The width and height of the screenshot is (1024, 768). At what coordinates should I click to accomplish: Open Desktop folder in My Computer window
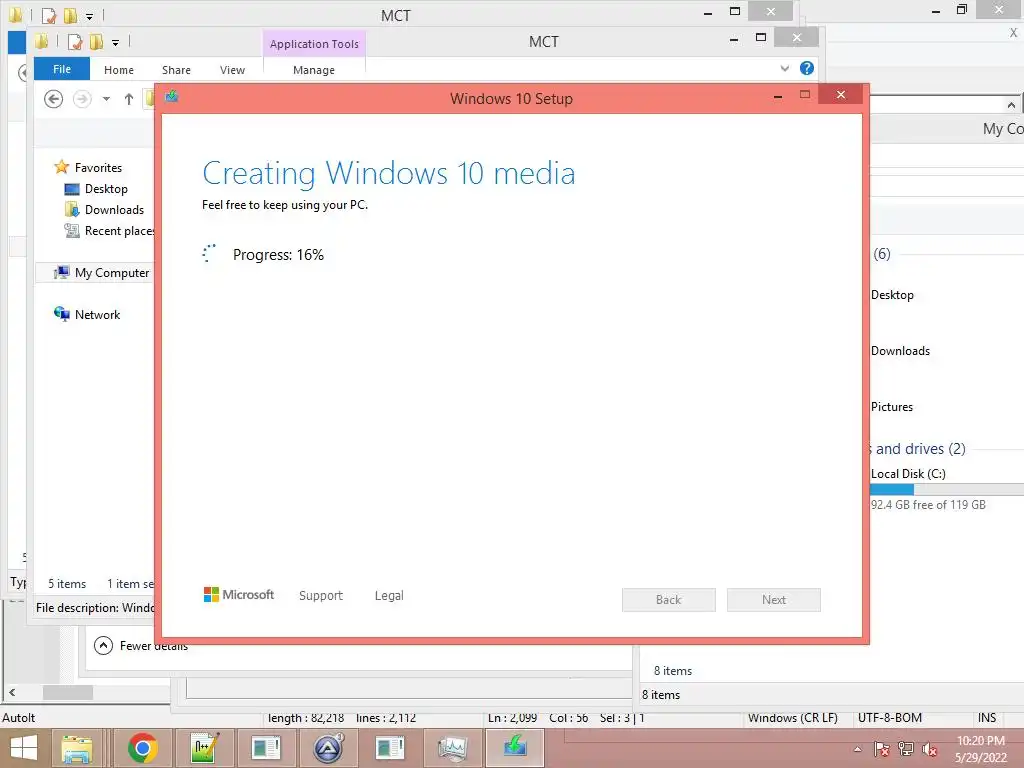892,295
